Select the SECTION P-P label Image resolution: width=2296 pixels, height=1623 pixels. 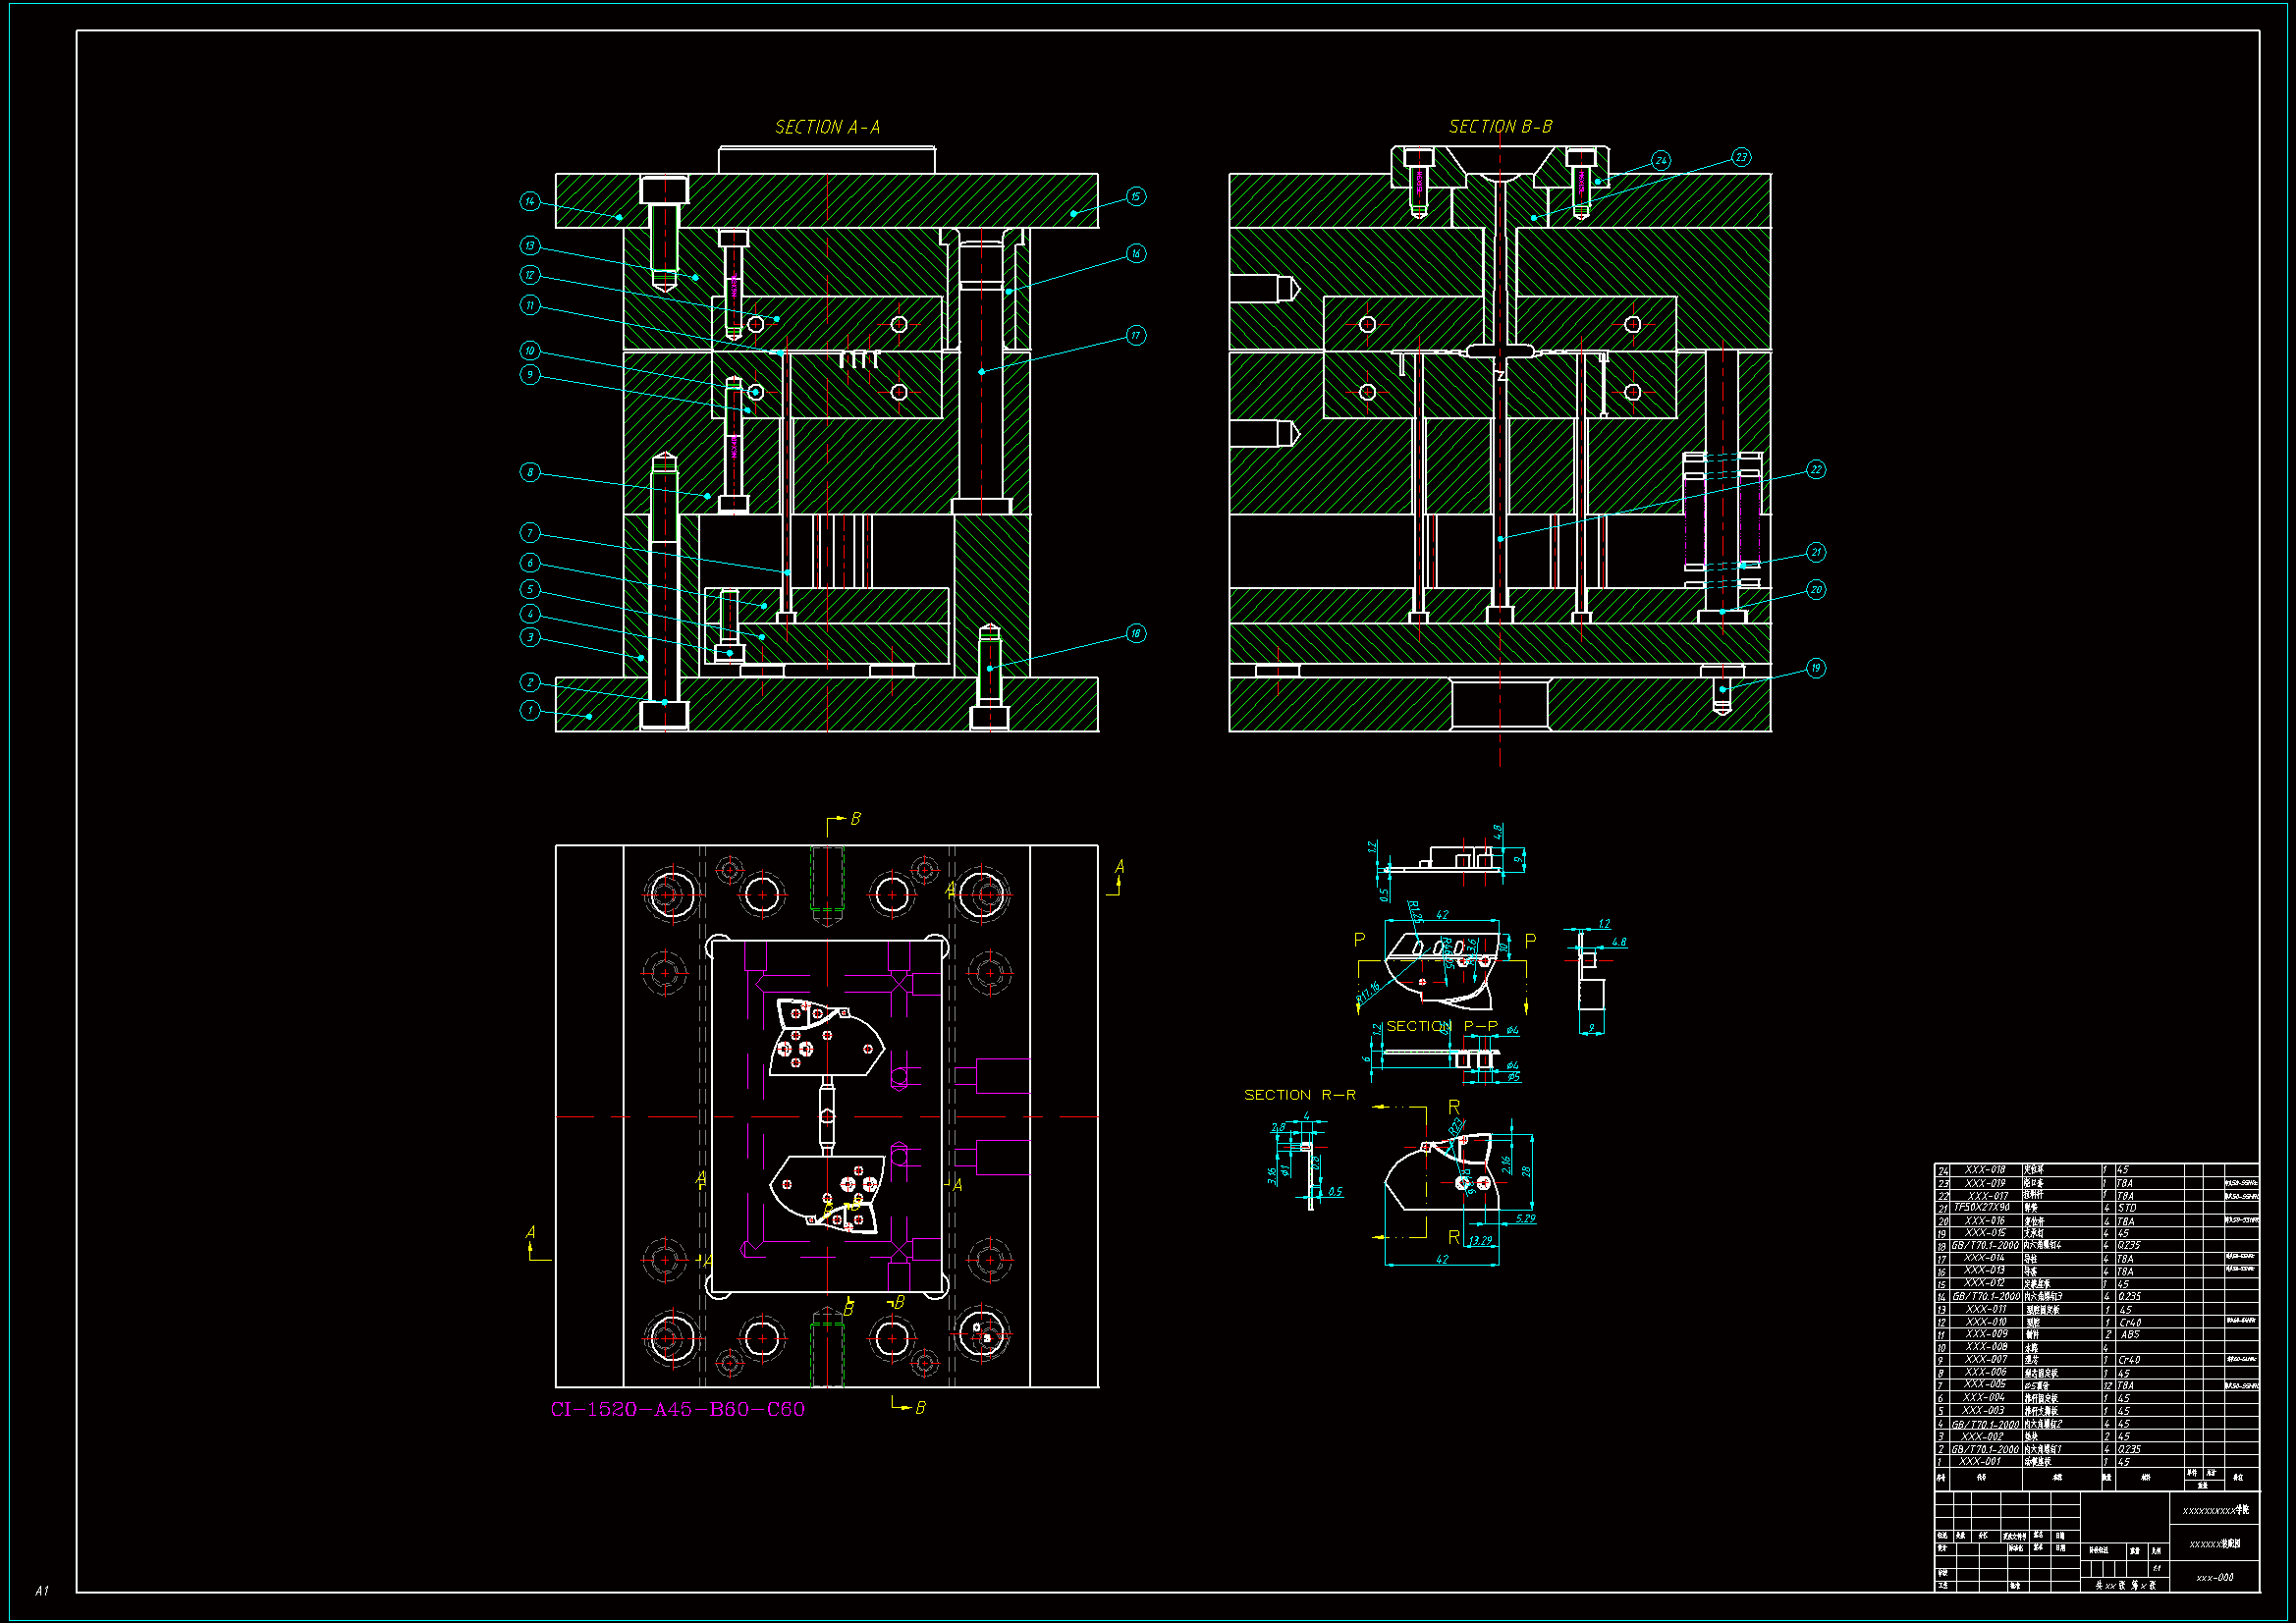[1441, 1026]
